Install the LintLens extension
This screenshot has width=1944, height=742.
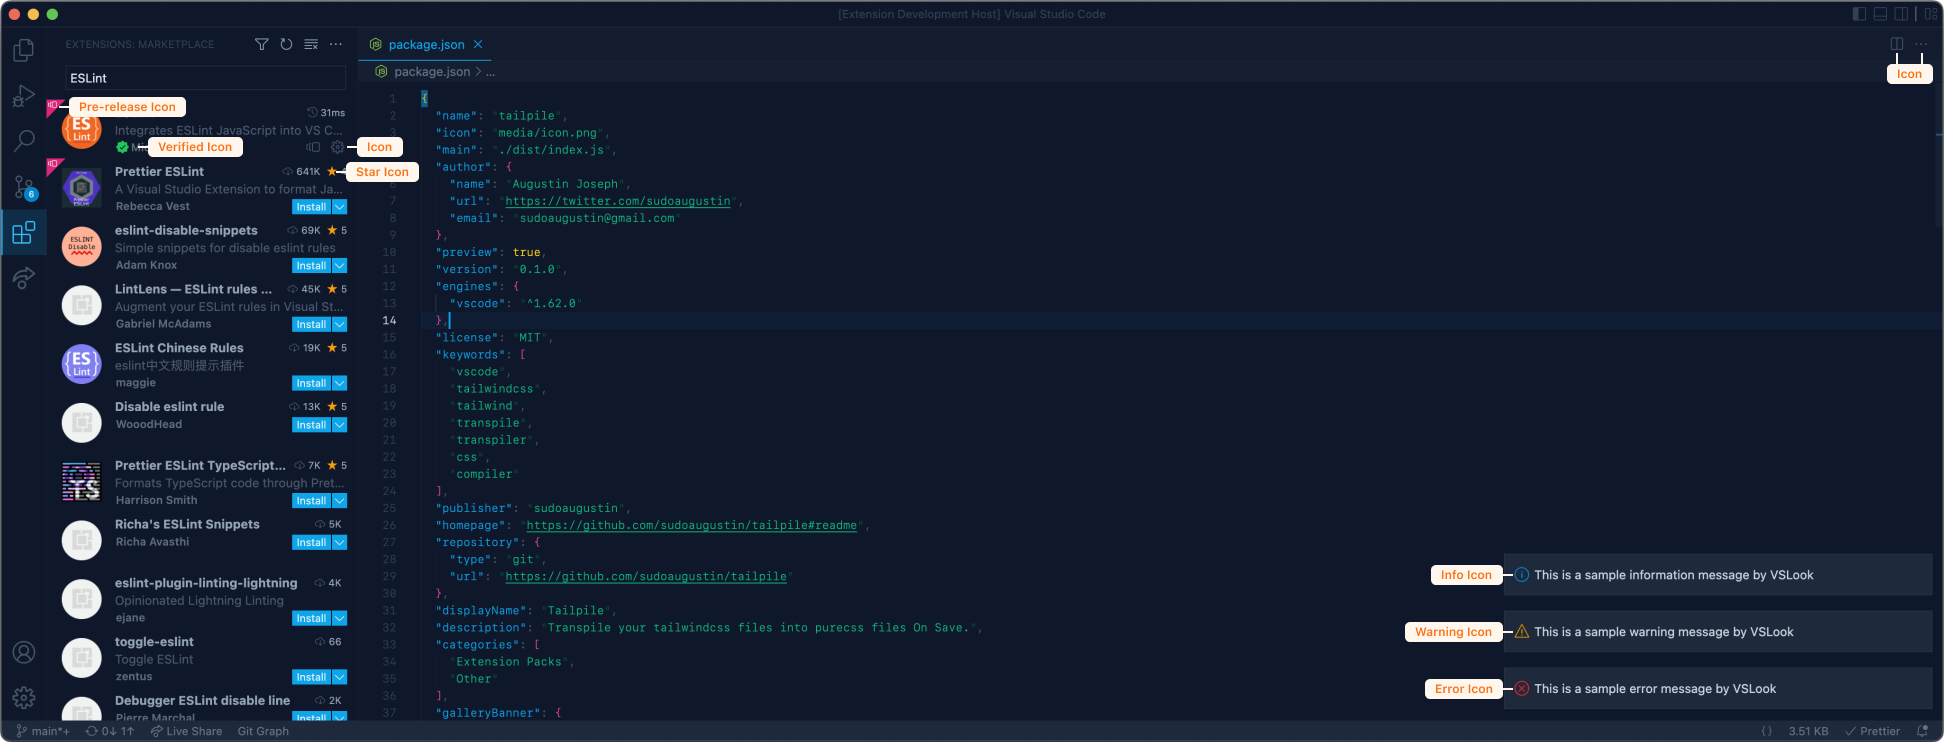coord(312,325)
